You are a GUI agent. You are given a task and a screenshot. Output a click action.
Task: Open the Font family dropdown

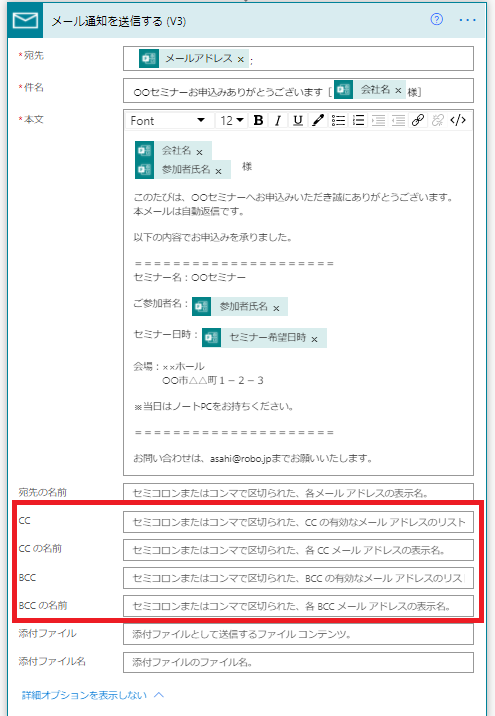coord(168,121)
